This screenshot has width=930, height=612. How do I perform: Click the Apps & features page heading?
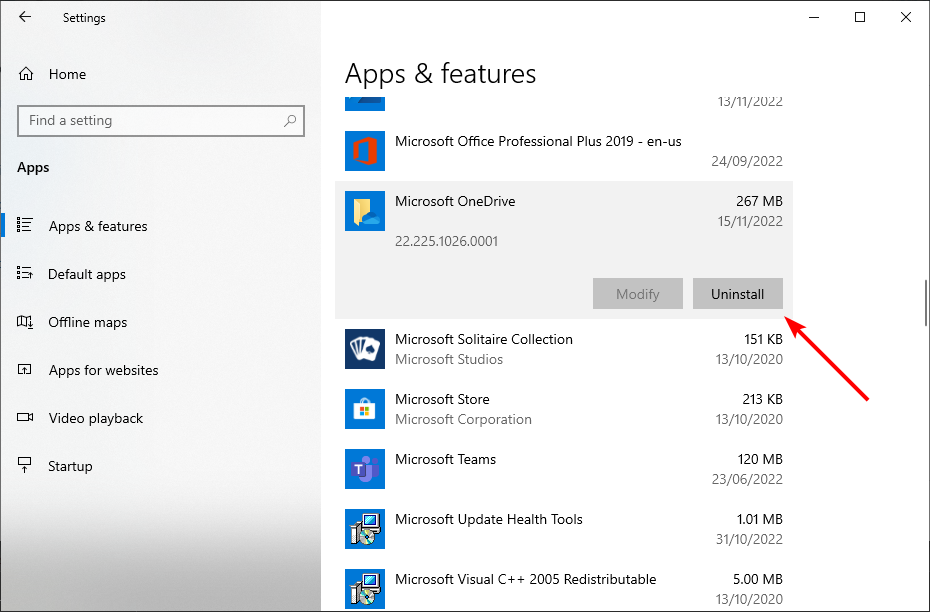440,74
